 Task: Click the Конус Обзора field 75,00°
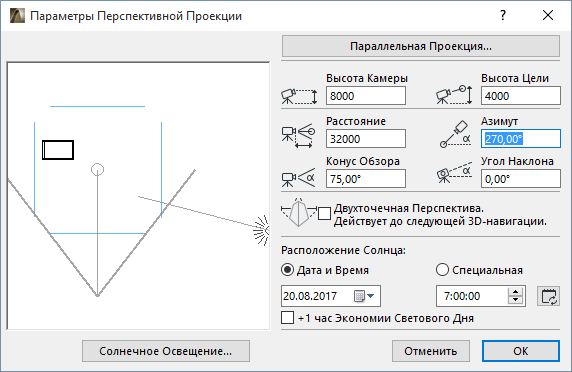[366, 179]
